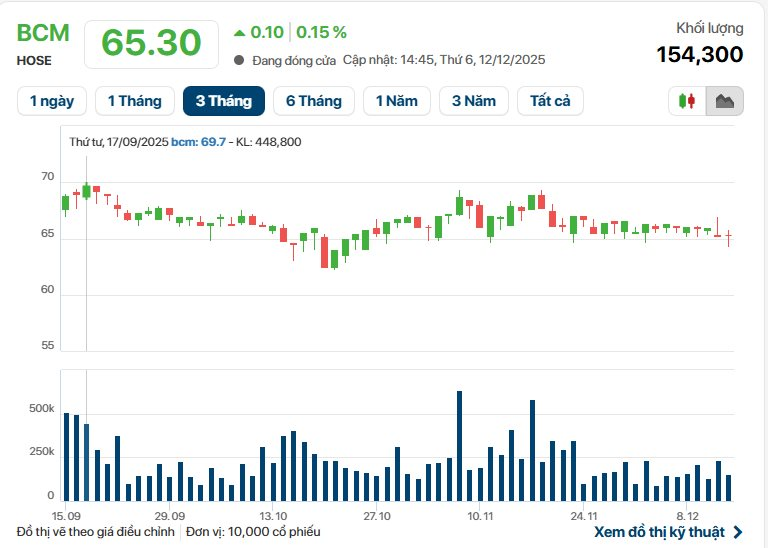The width and height of the screenshot is (768, 548).
Task: Open Xem đồ thị kỹ thuật link
Action: tap(659, 532)
